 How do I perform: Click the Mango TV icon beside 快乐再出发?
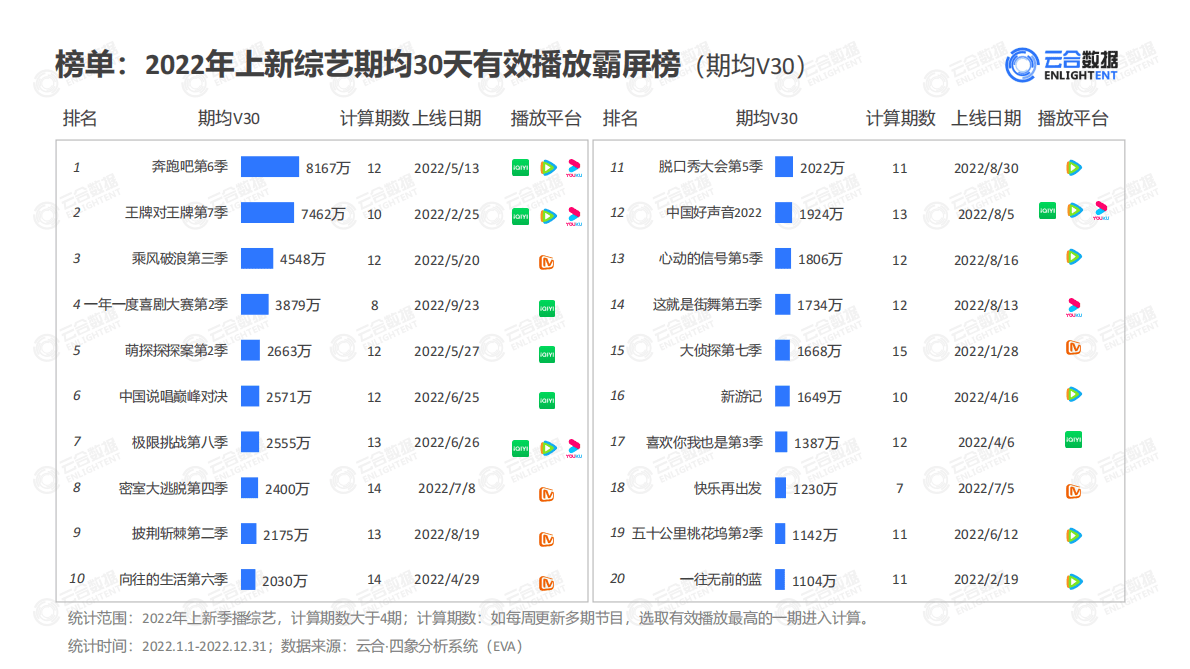pos(1075,488)
